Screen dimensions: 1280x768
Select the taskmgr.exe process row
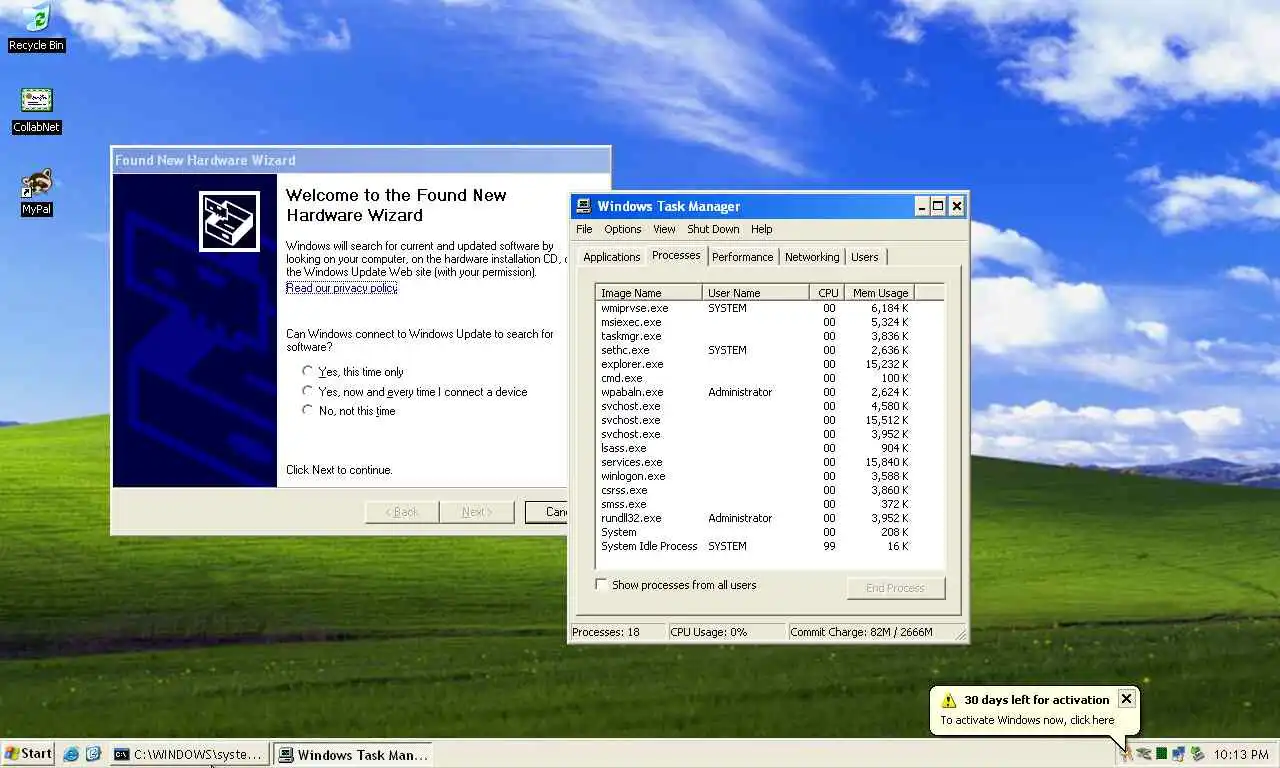[755, 336]
